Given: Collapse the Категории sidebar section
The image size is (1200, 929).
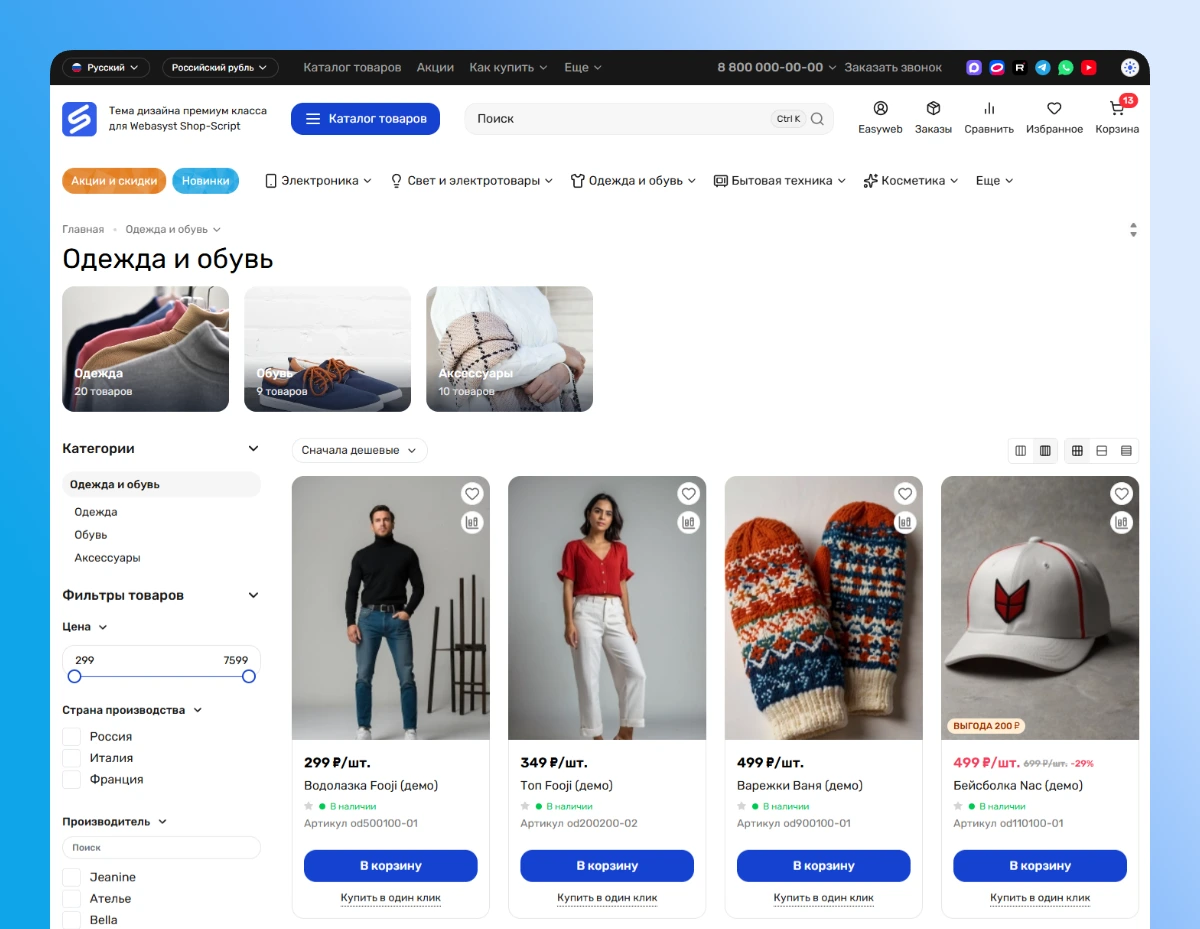Looking at the screenshot, I should point(253,449).
